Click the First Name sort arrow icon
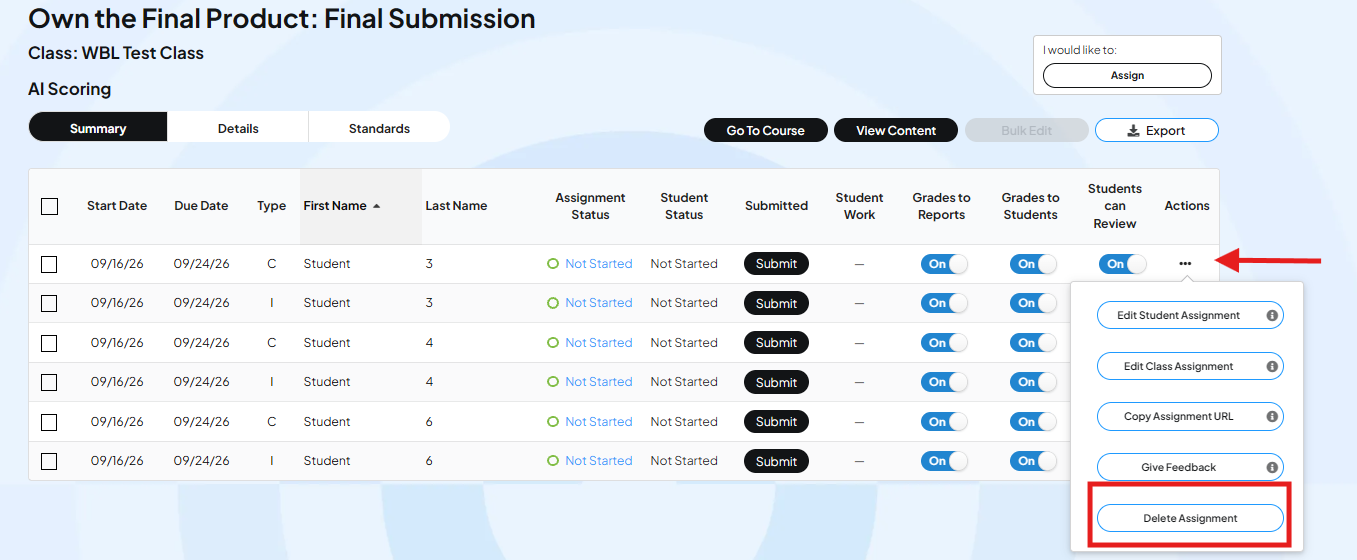Image resolution: width=1357 pixels, height=560 pixels. pos(376,206)
